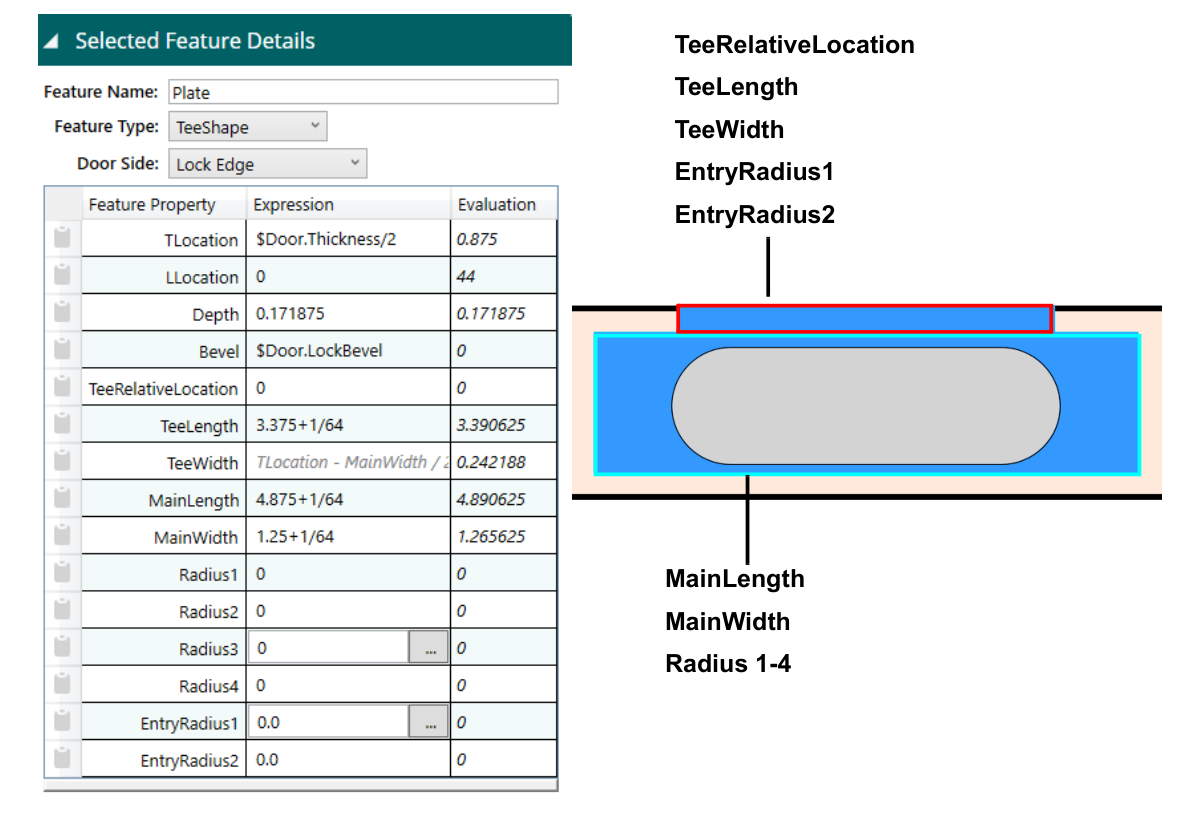Click the Feature Property column header
The image size is (1178, 820).
164,204
